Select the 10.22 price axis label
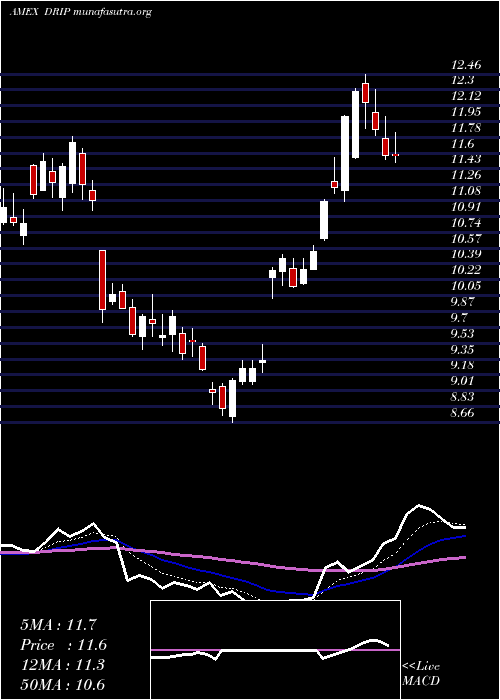This screenshot has height=700, width=500. click(x=466, y=270)
